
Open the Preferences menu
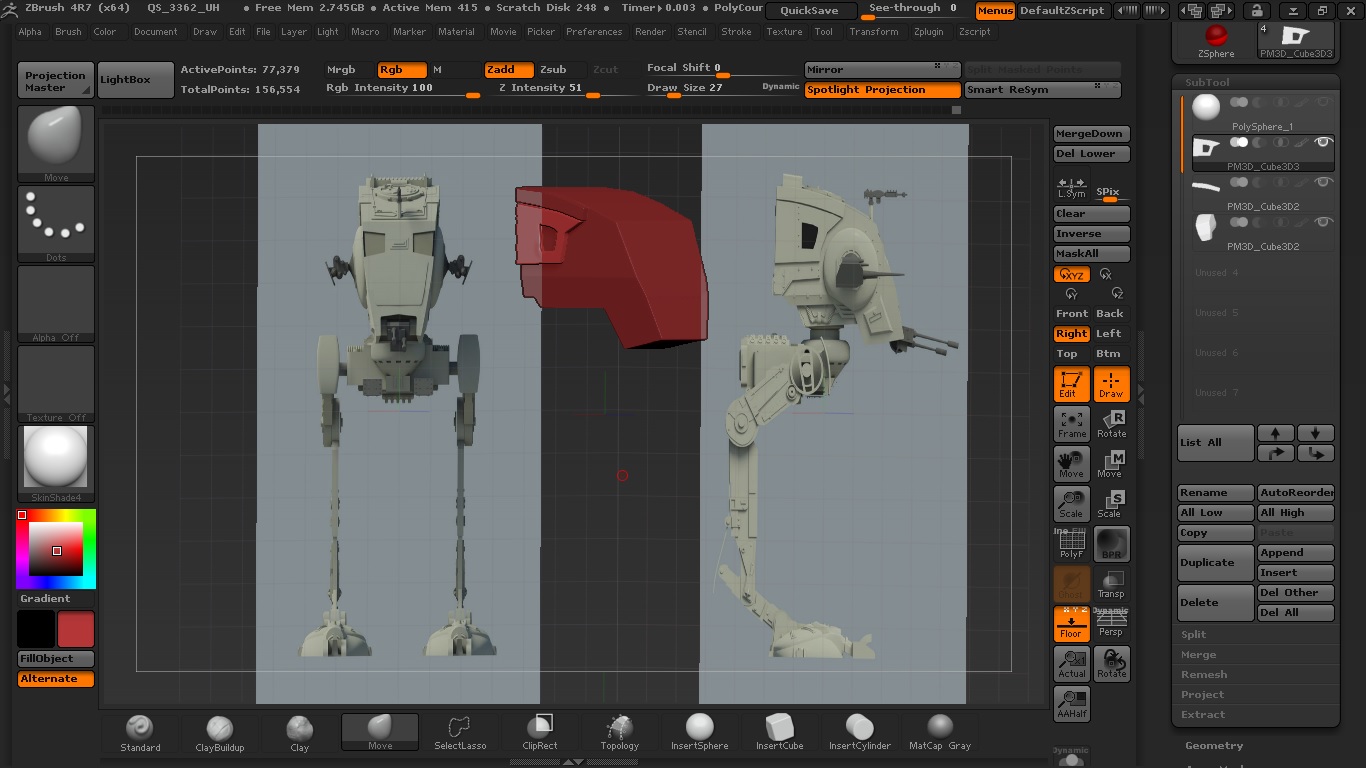pos(594,32)
